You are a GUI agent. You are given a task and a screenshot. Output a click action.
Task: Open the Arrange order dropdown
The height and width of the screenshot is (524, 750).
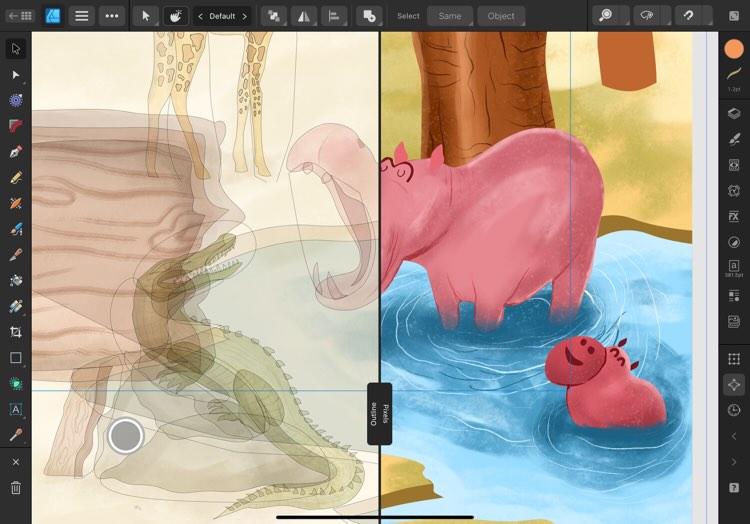(x=274, y=16)
